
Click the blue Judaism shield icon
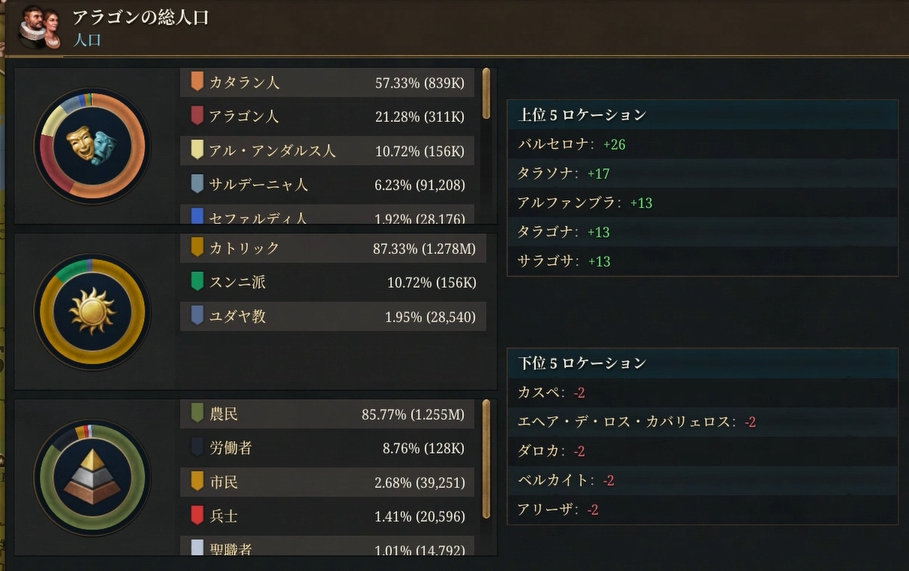[x=197, y=316]
